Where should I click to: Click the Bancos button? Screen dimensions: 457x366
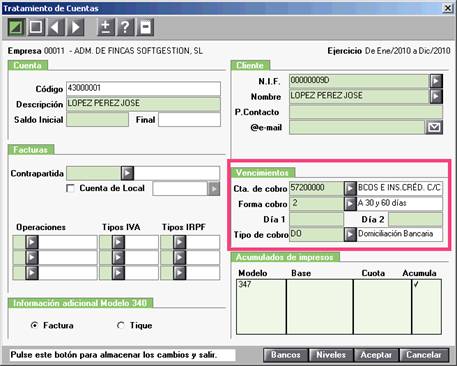click(x=286, y=355)
